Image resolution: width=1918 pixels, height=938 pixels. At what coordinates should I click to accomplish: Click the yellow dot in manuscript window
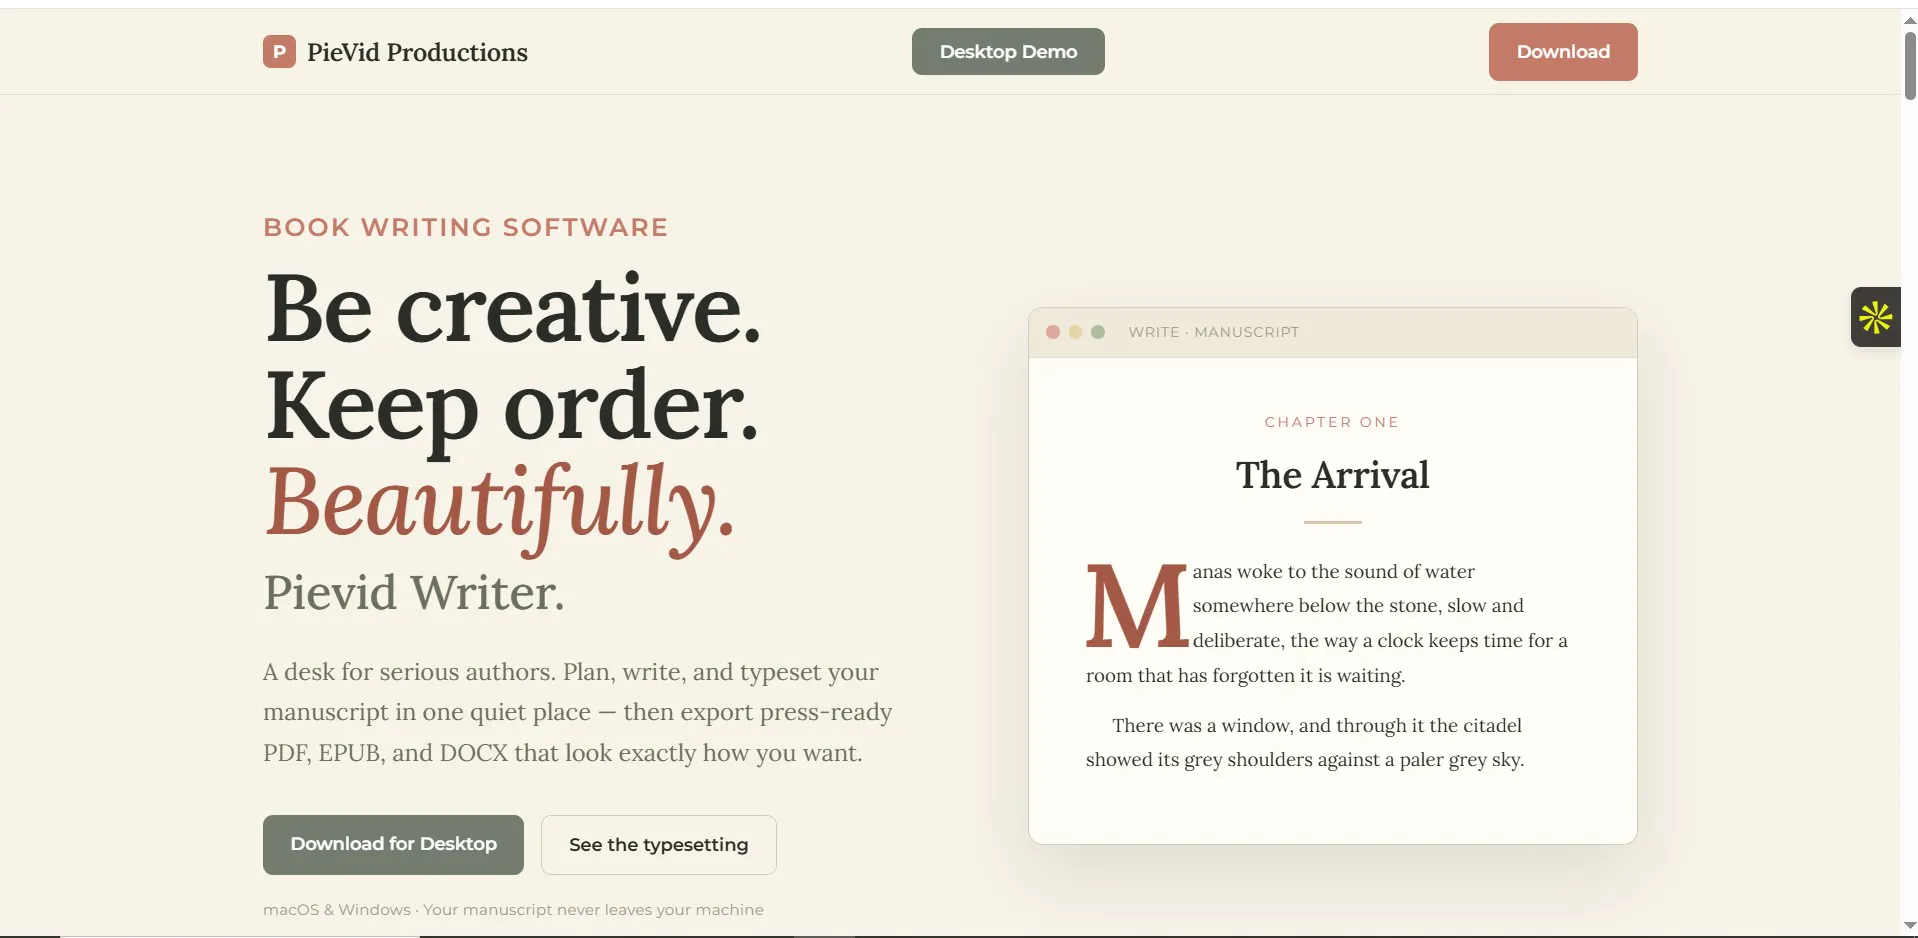[1075, 332]
